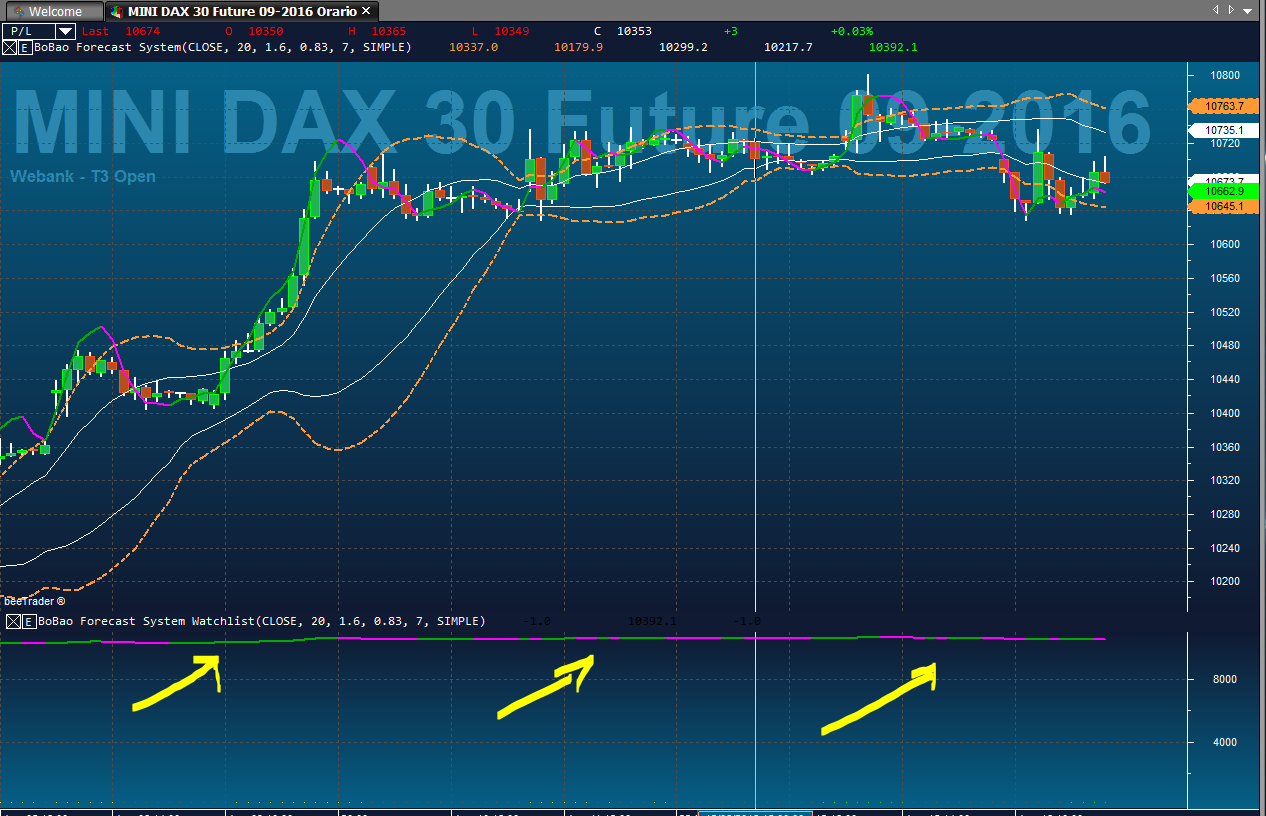Click the Welcome tab icon
The width and height of the screenshot is (1266, 816).
click(x=18, y=12)
